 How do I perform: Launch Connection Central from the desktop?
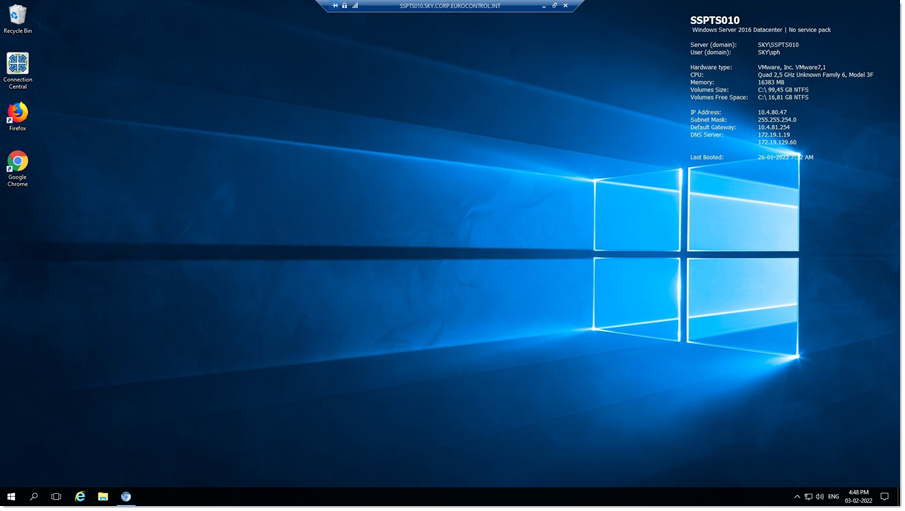[x=17, y=68]
